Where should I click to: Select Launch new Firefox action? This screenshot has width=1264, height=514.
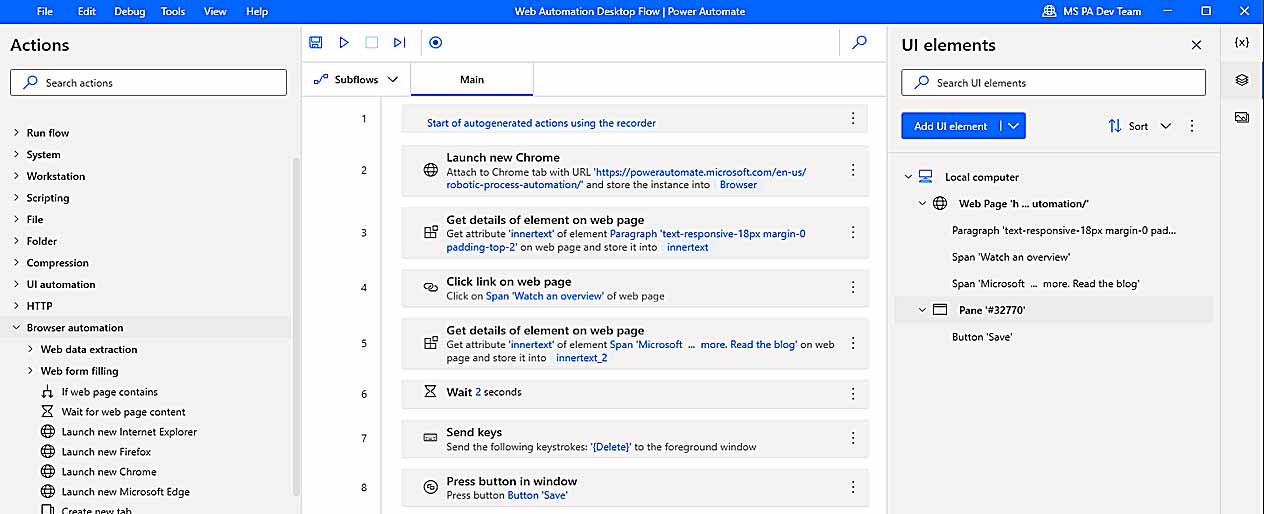(x=106, y=452)
